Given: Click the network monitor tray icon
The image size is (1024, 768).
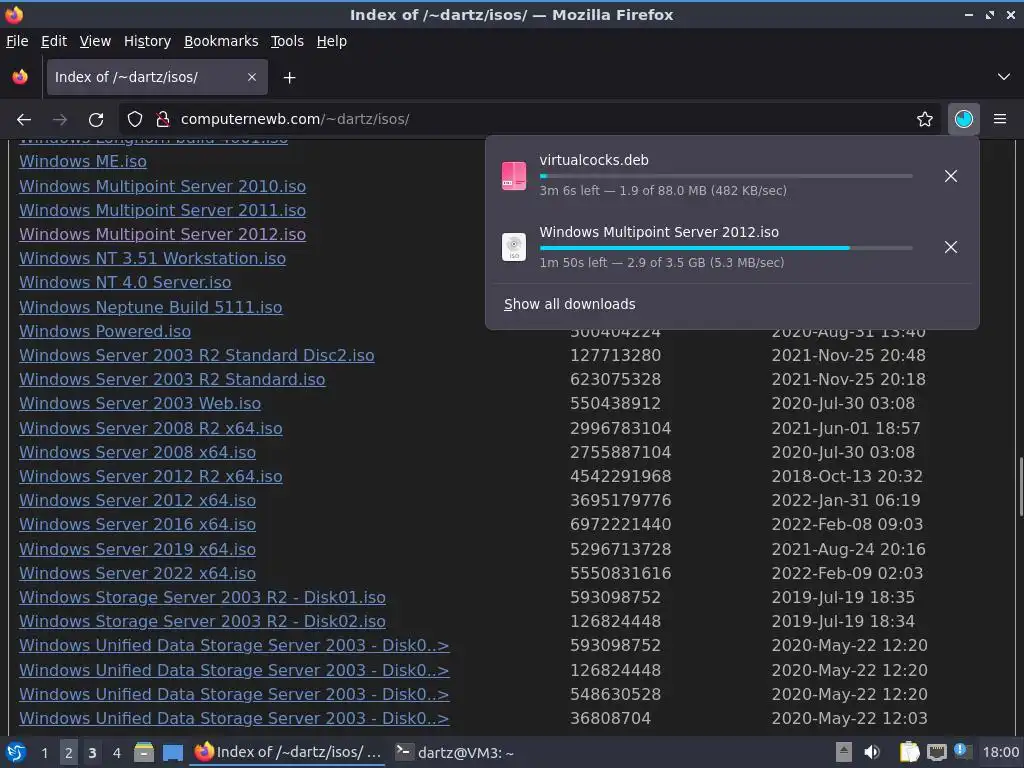Looking at the screenshot, I should (x=936, y=752).
